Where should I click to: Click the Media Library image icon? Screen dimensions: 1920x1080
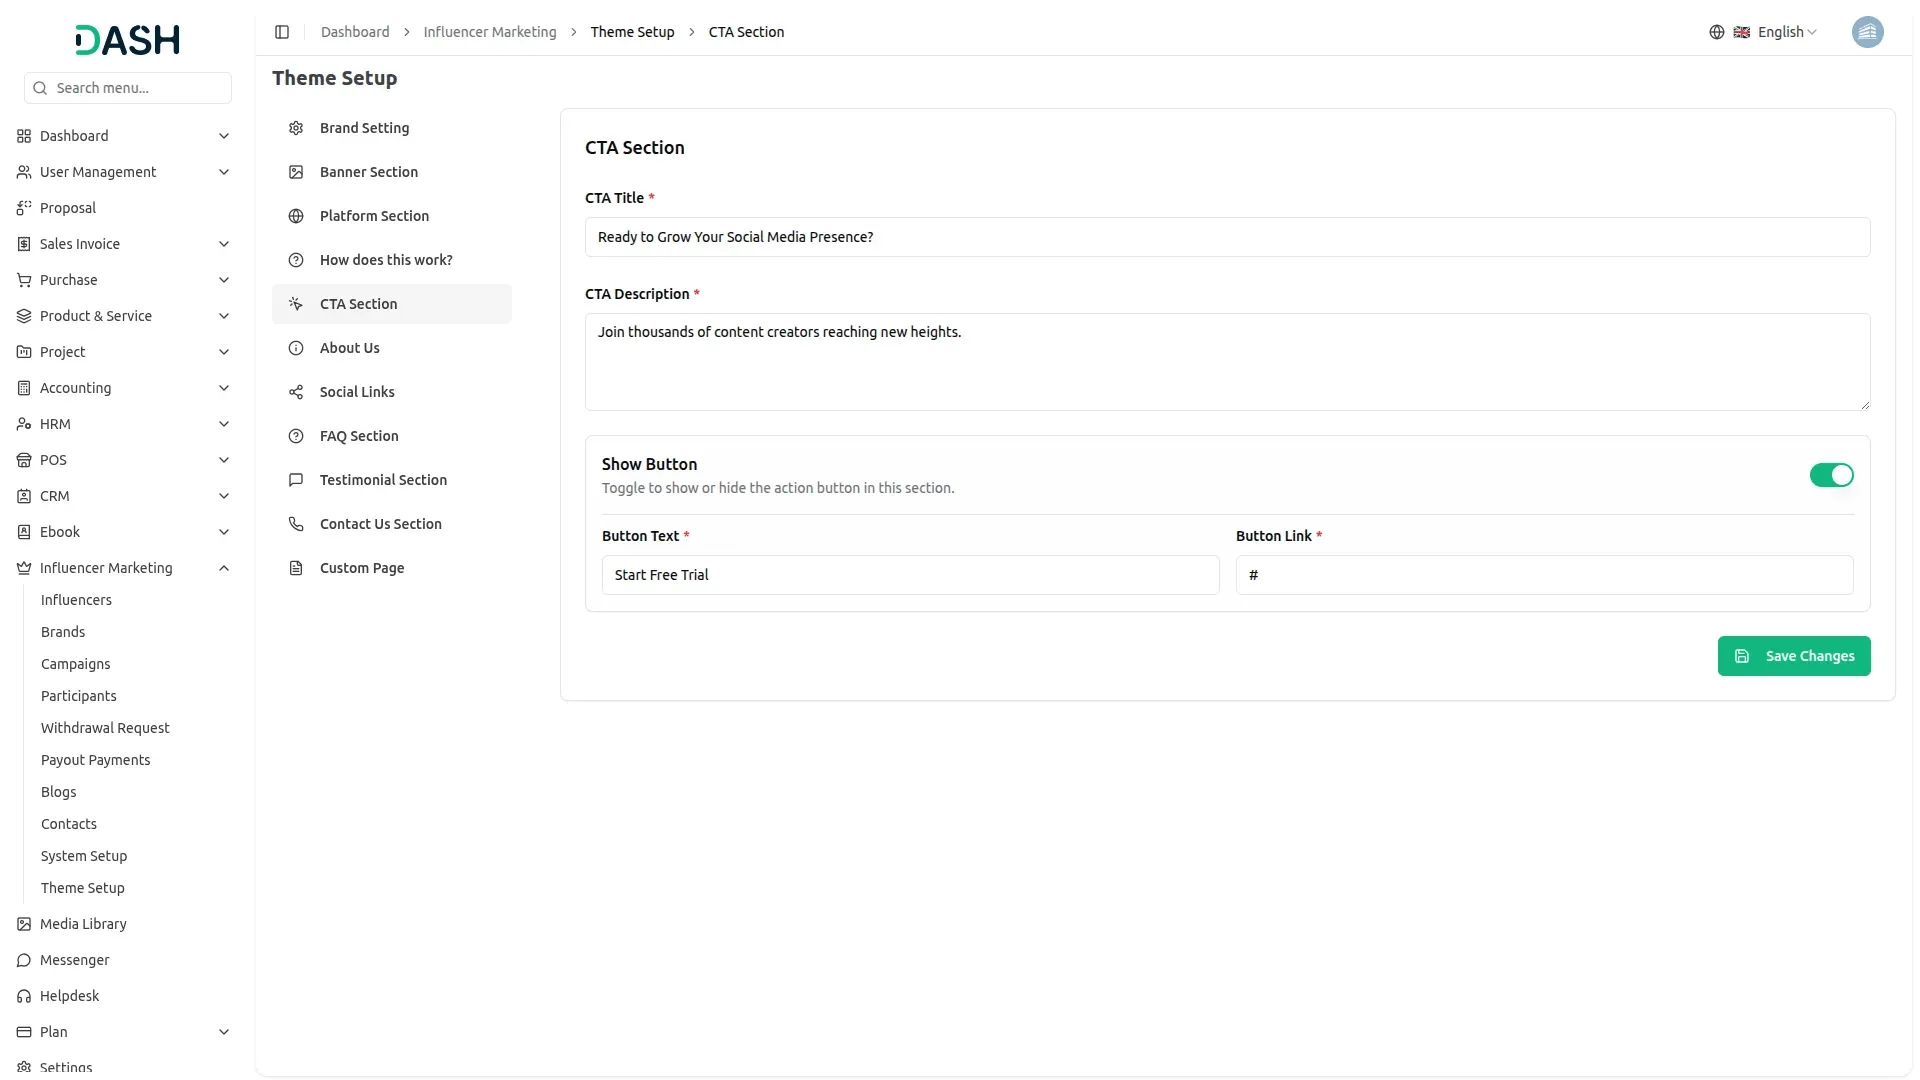click(24, 924)
